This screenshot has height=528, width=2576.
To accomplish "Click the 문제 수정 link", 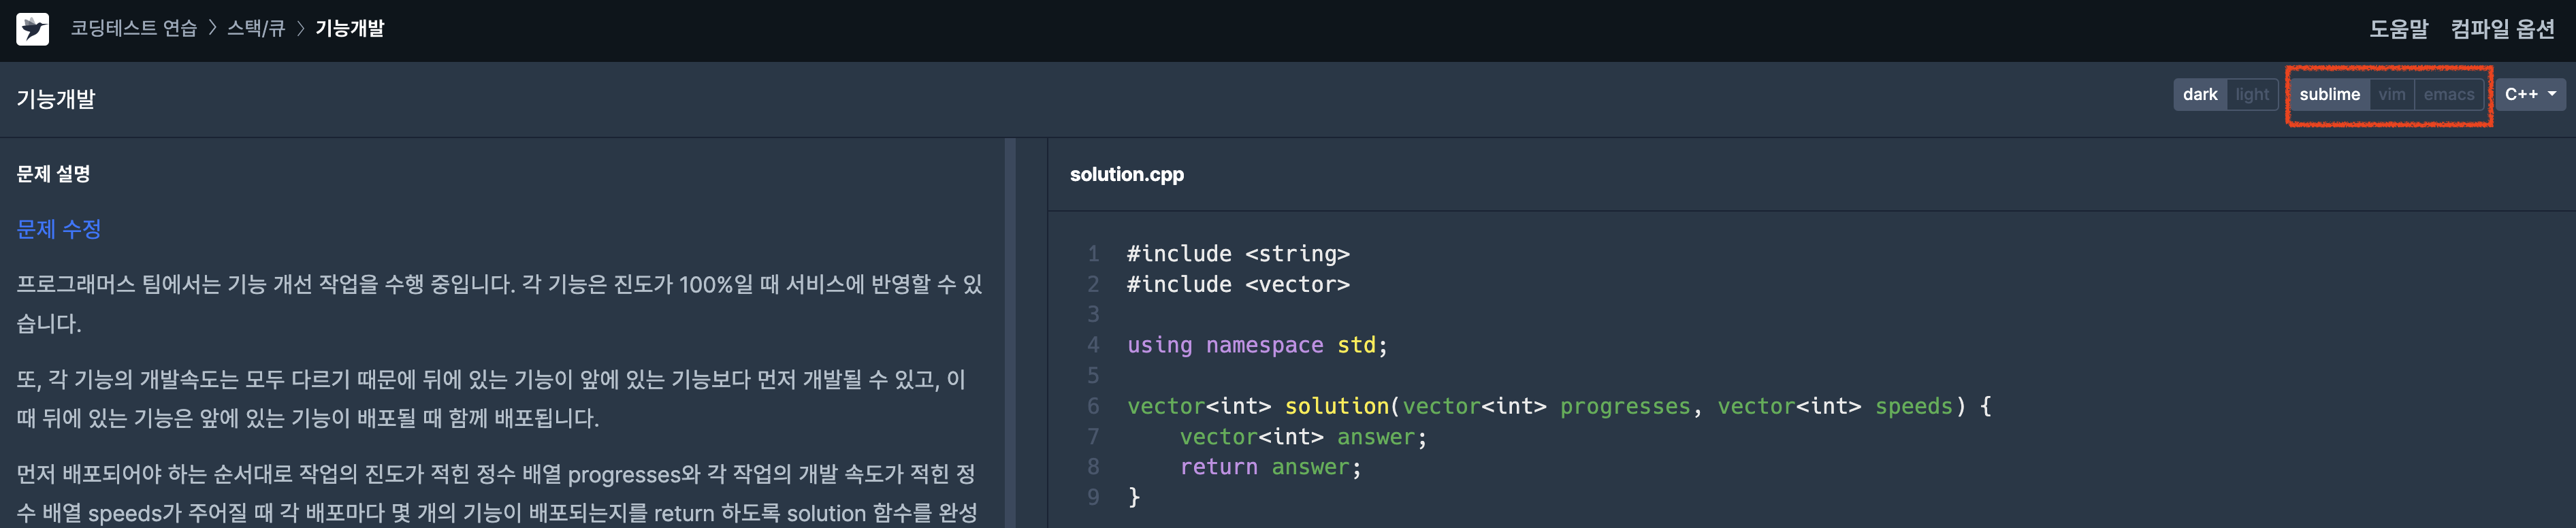I will coord(59,229).
